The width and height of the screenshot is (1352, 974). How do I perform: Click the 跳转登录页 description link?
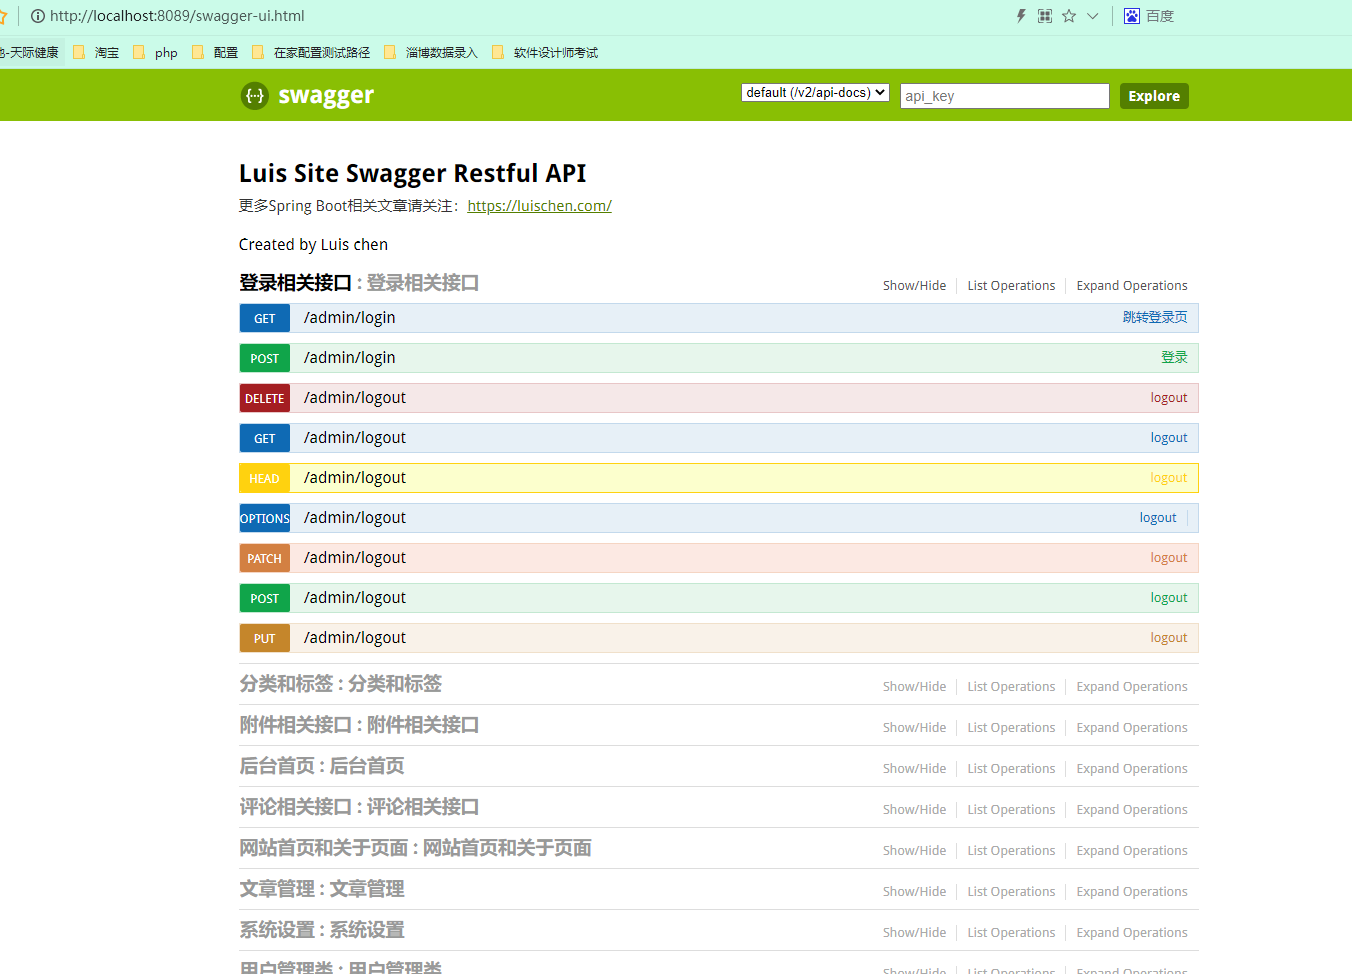[1155, 317]
